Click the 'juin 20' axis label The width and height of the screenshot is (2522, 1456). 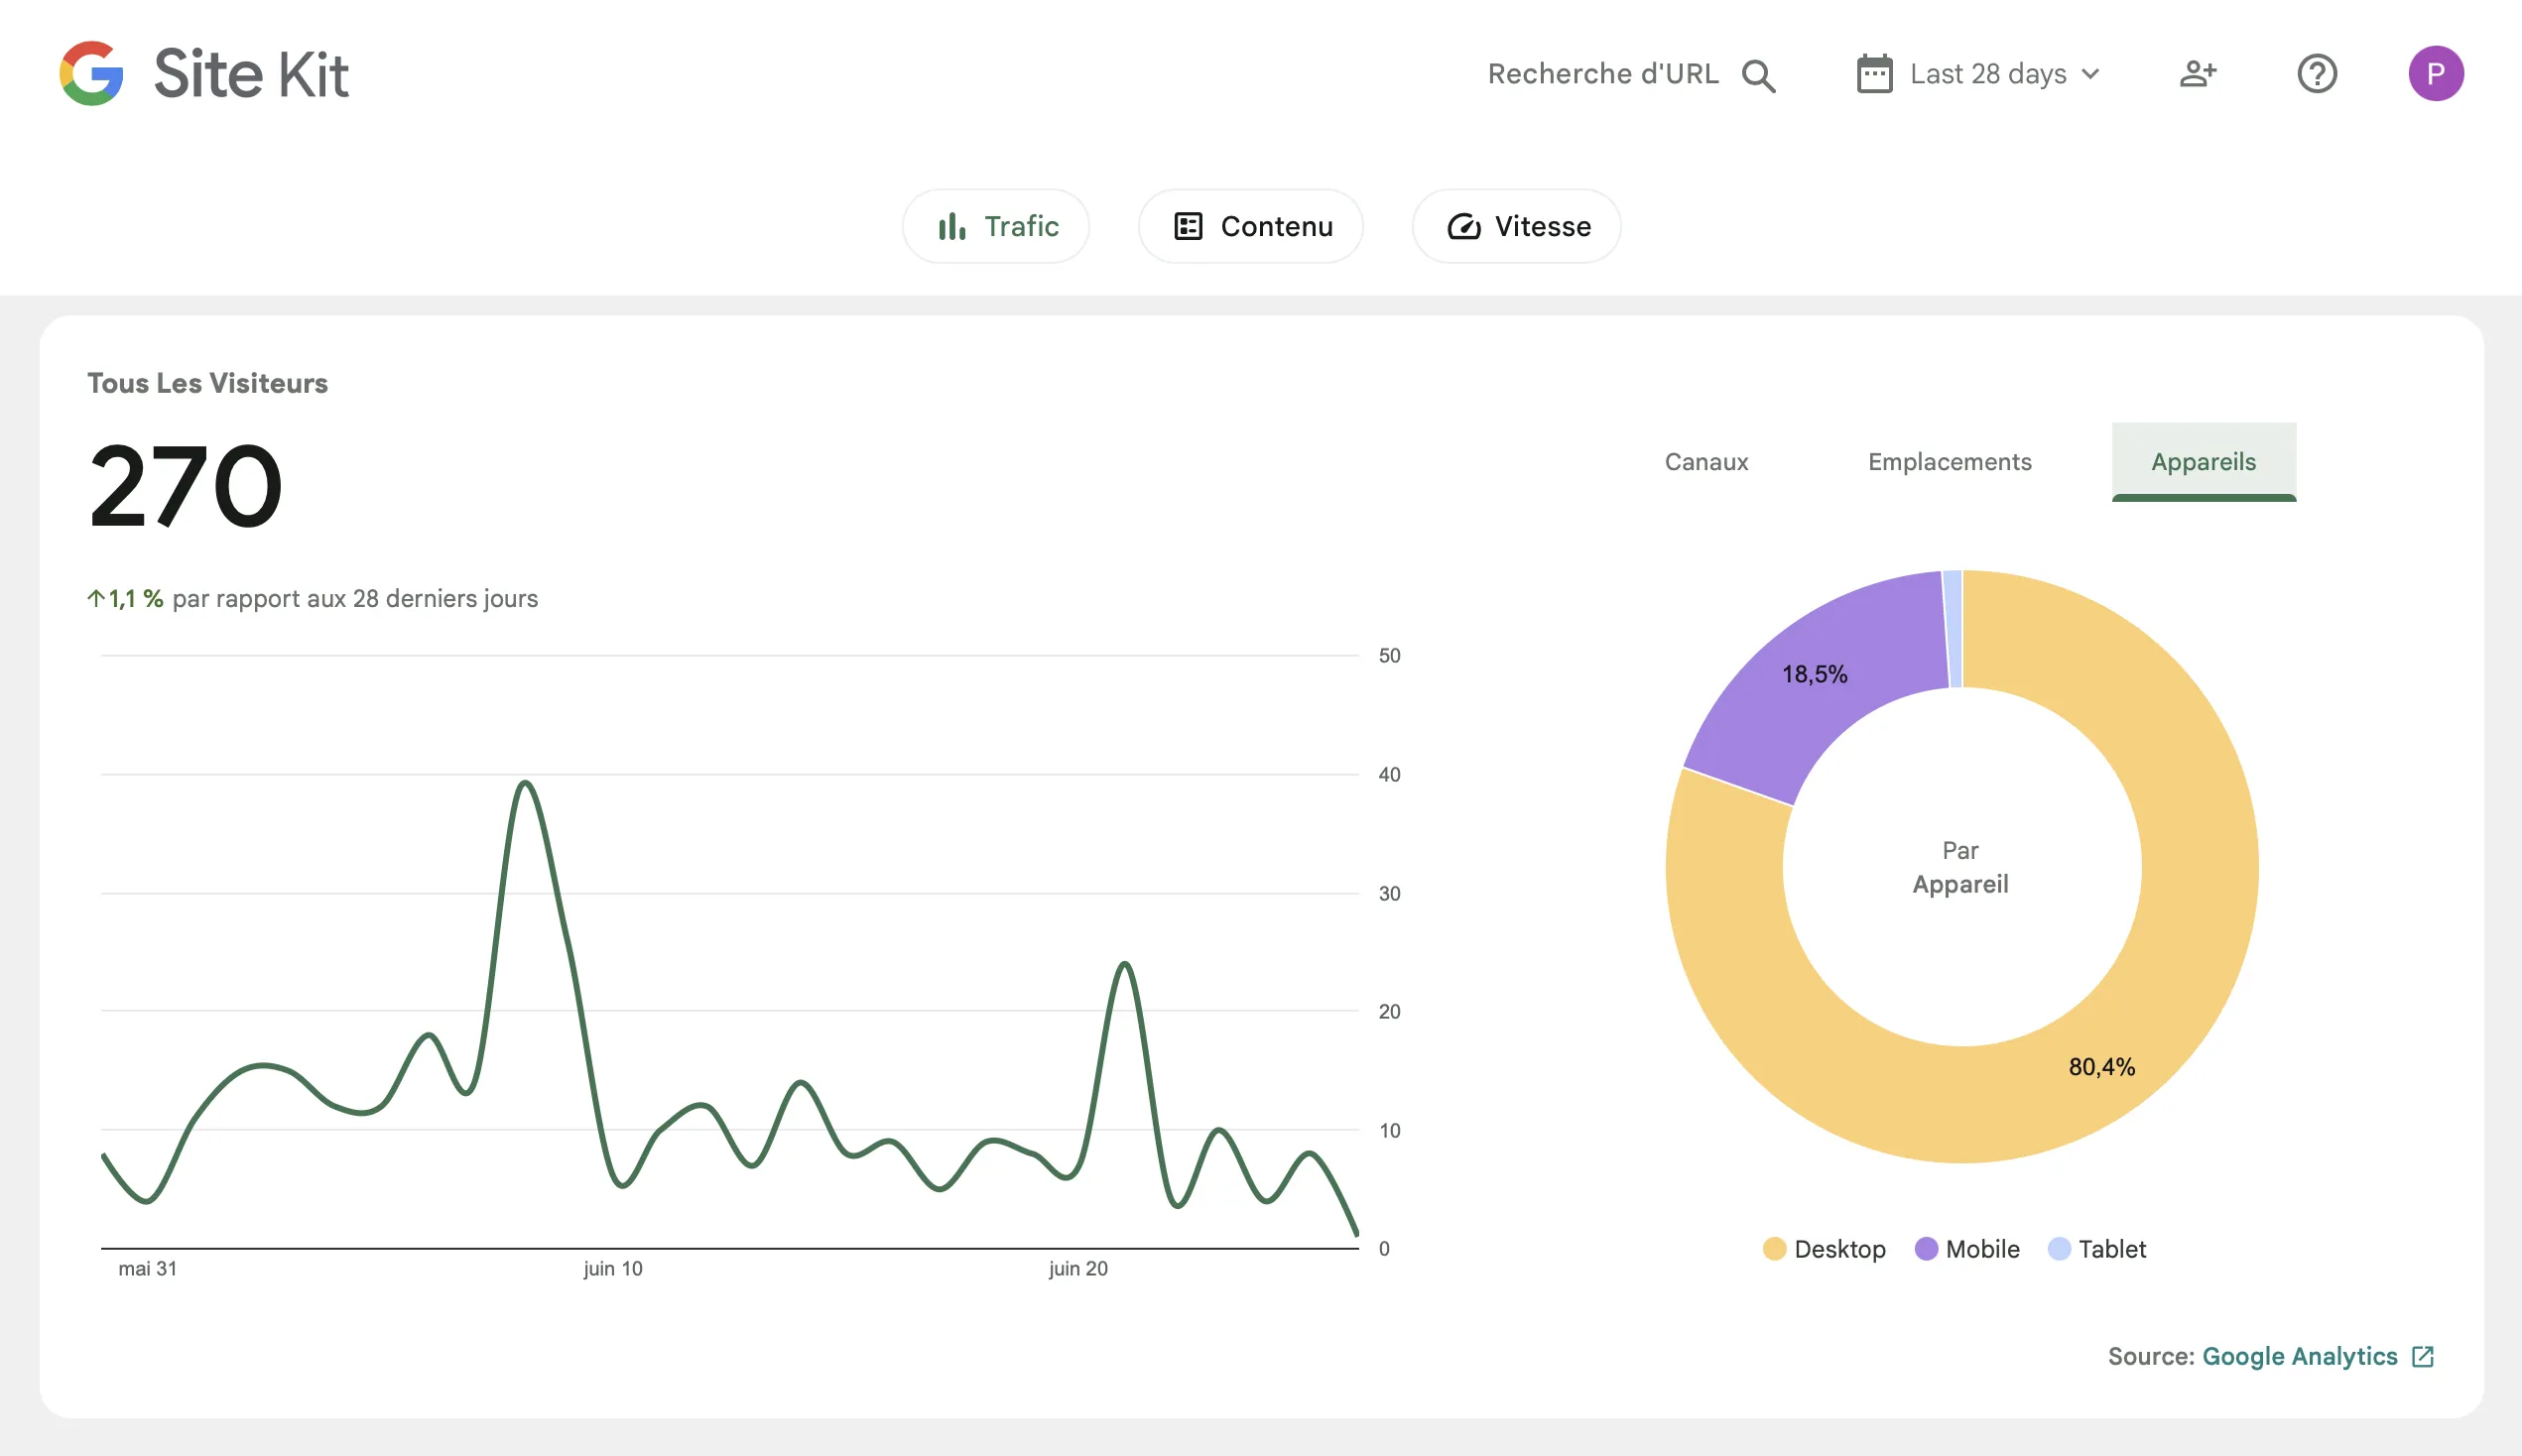pos(1078,1268)
